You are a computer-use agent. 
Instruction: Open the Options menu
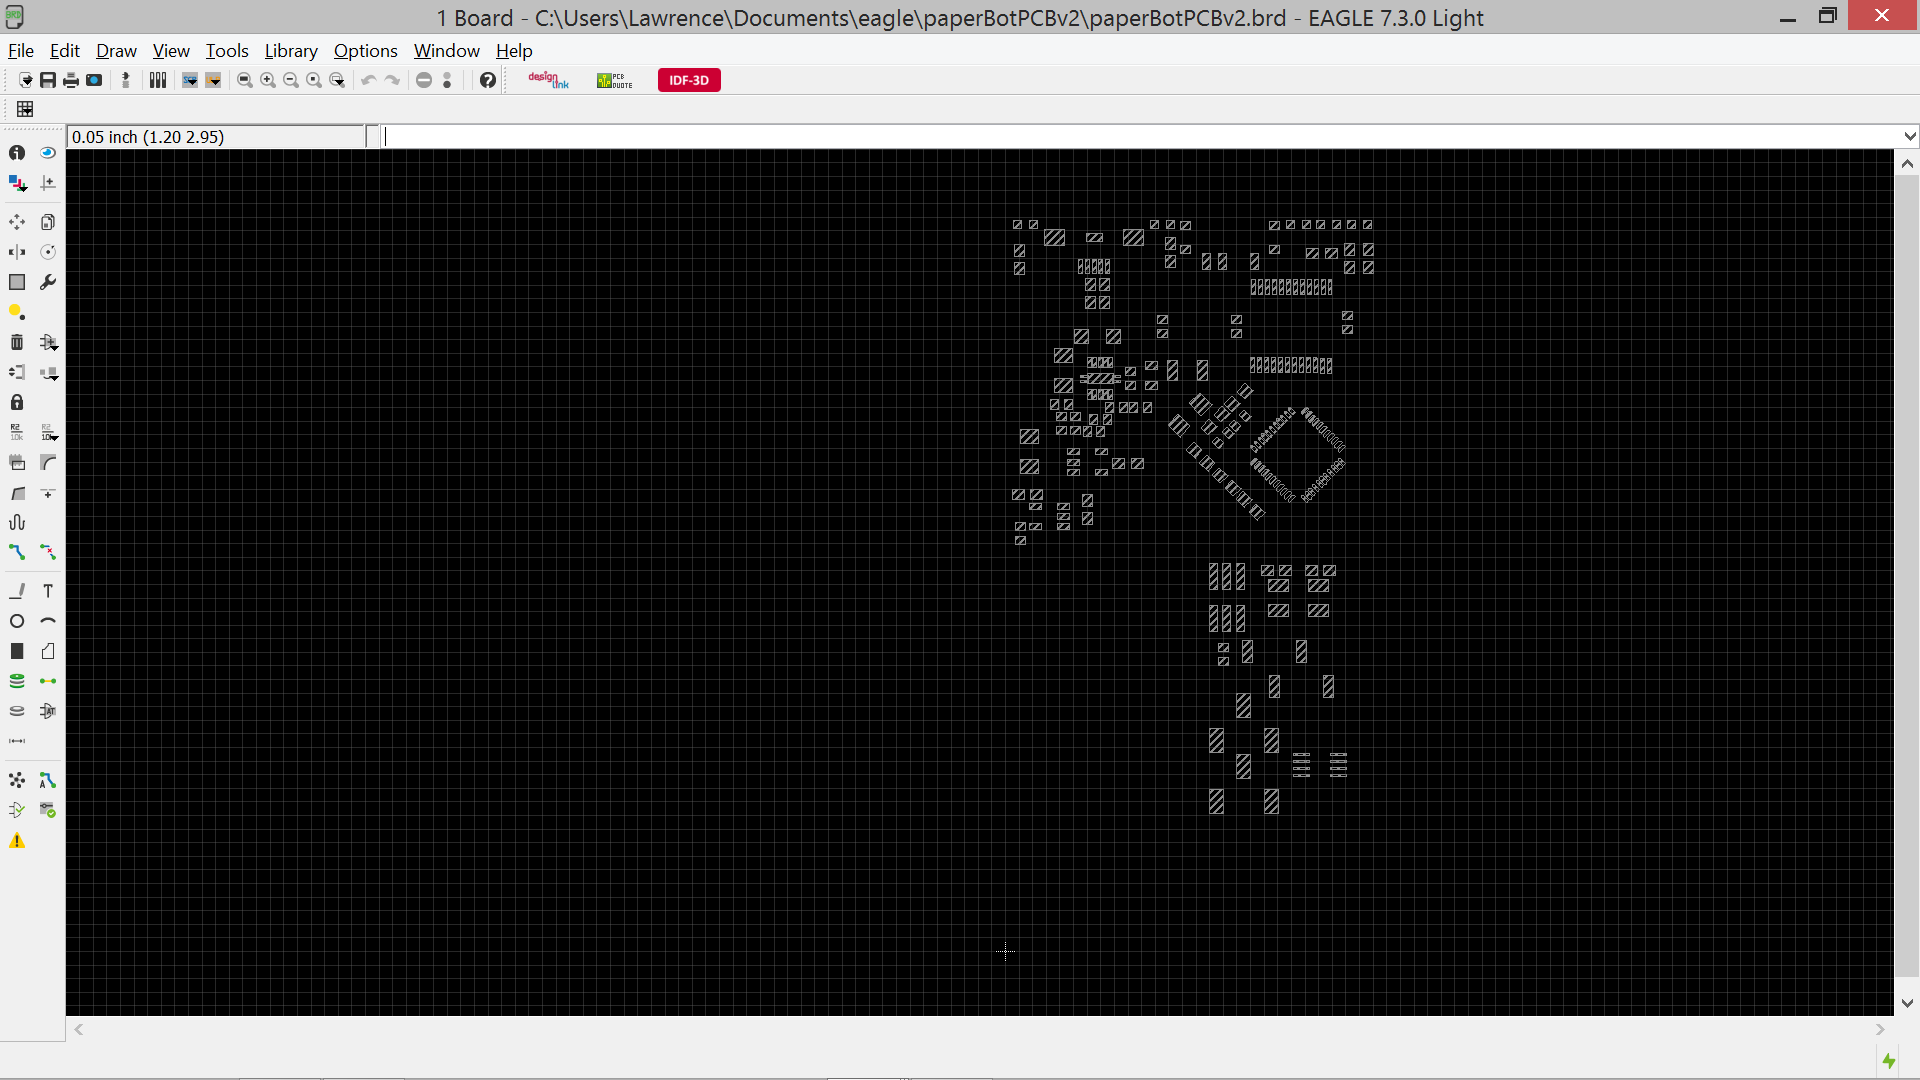365,51
